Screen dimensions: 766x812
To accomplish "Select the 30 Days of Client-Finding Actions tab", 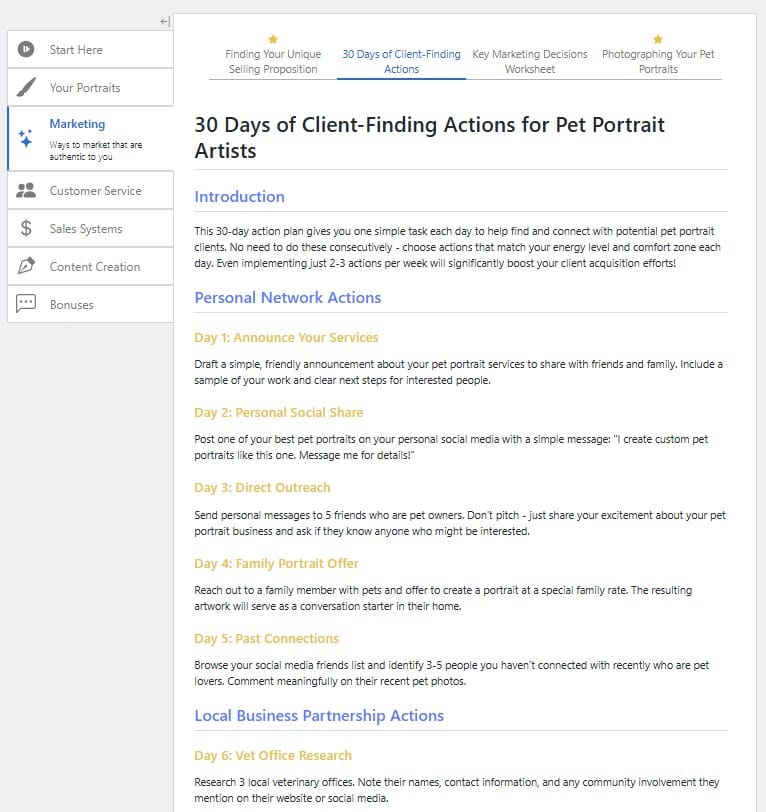I will click(x=401, y=62).
